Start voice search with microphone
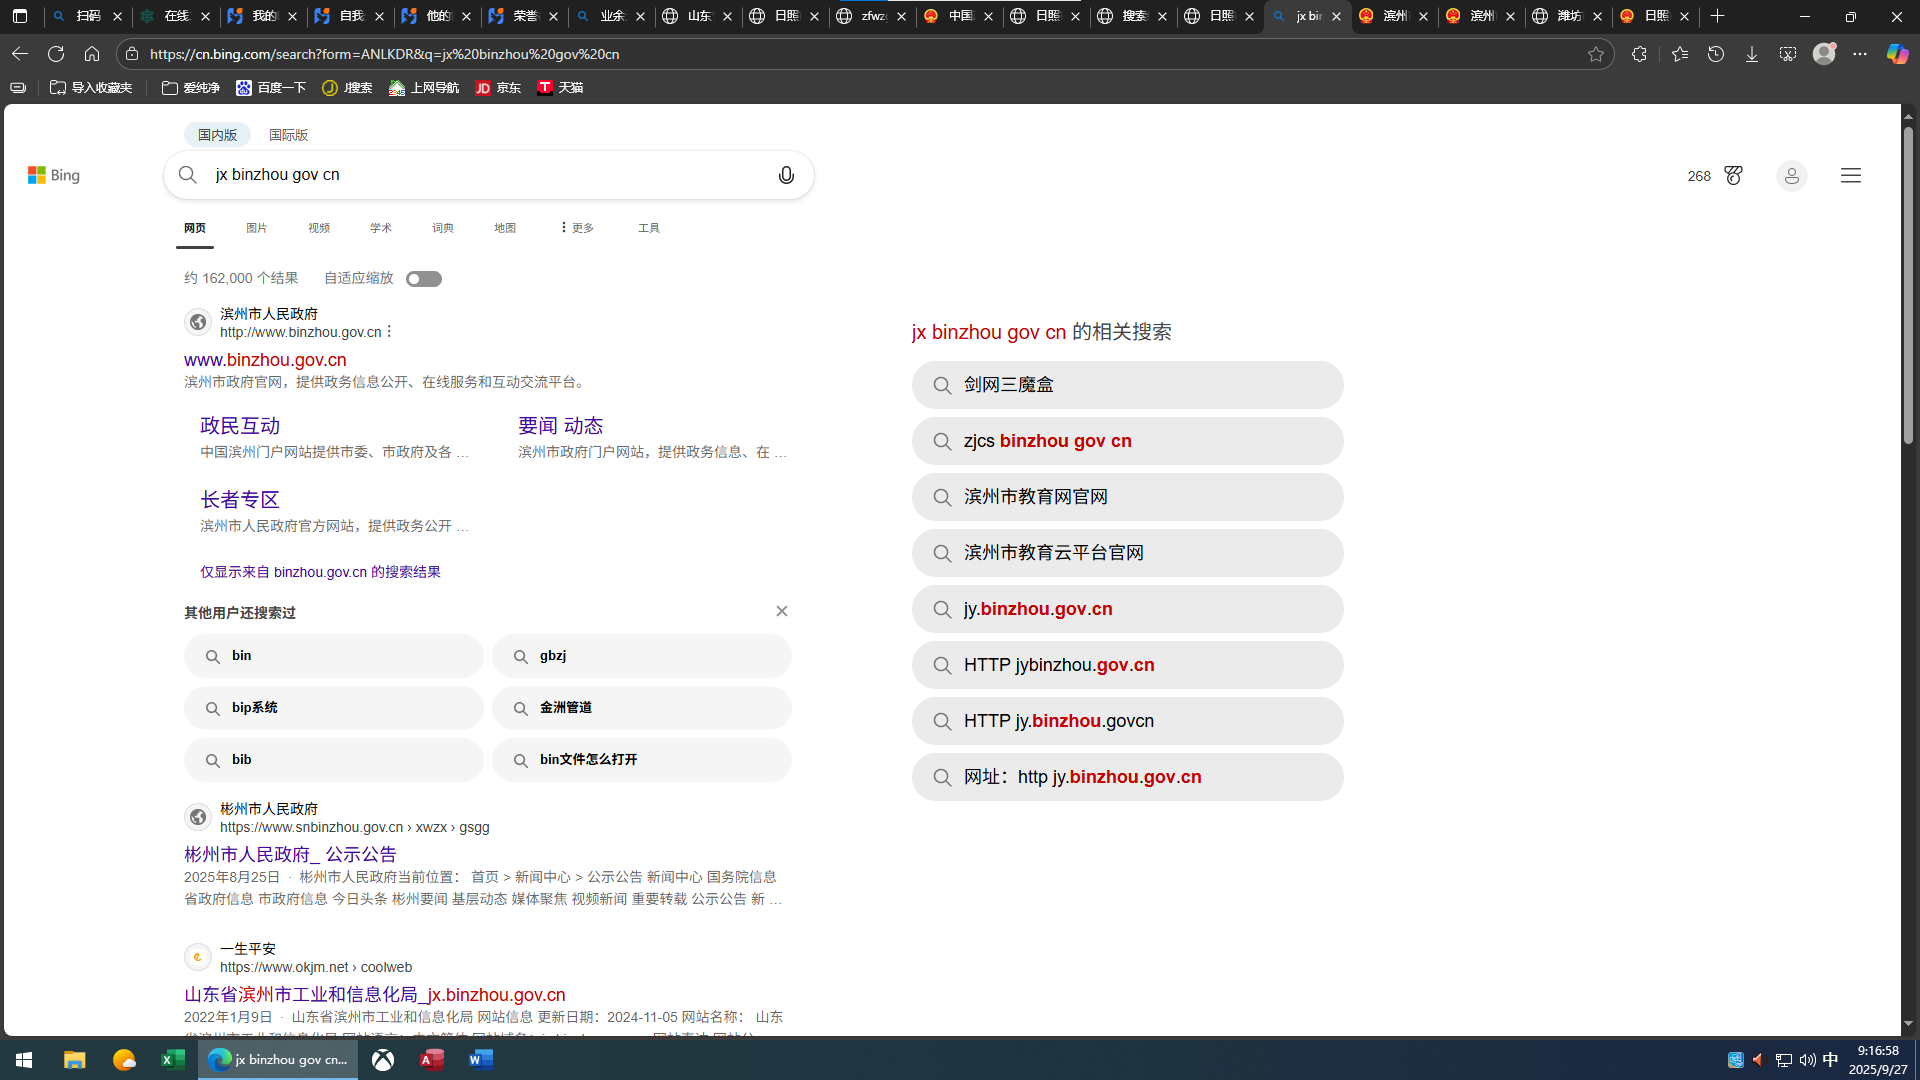The image size is (1920, 1080). tap(786, 175)
